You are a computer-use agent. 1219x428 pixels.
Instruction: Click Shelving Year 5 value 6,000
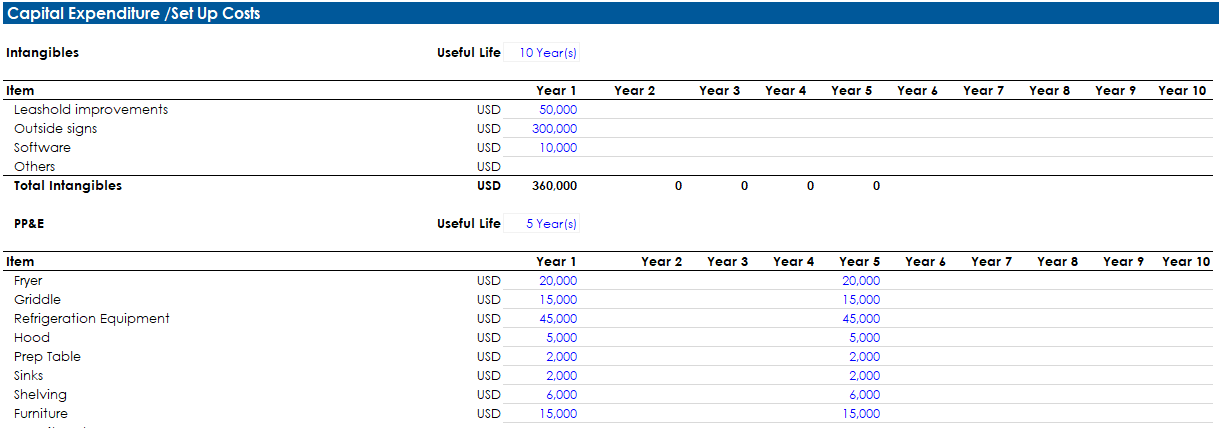tap(864, 395)
